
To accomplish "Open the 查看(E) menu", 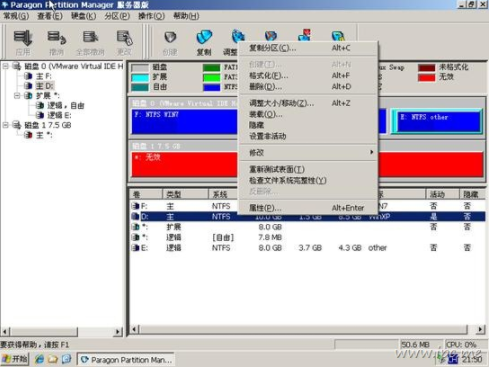I will click(x=50, y=16).
